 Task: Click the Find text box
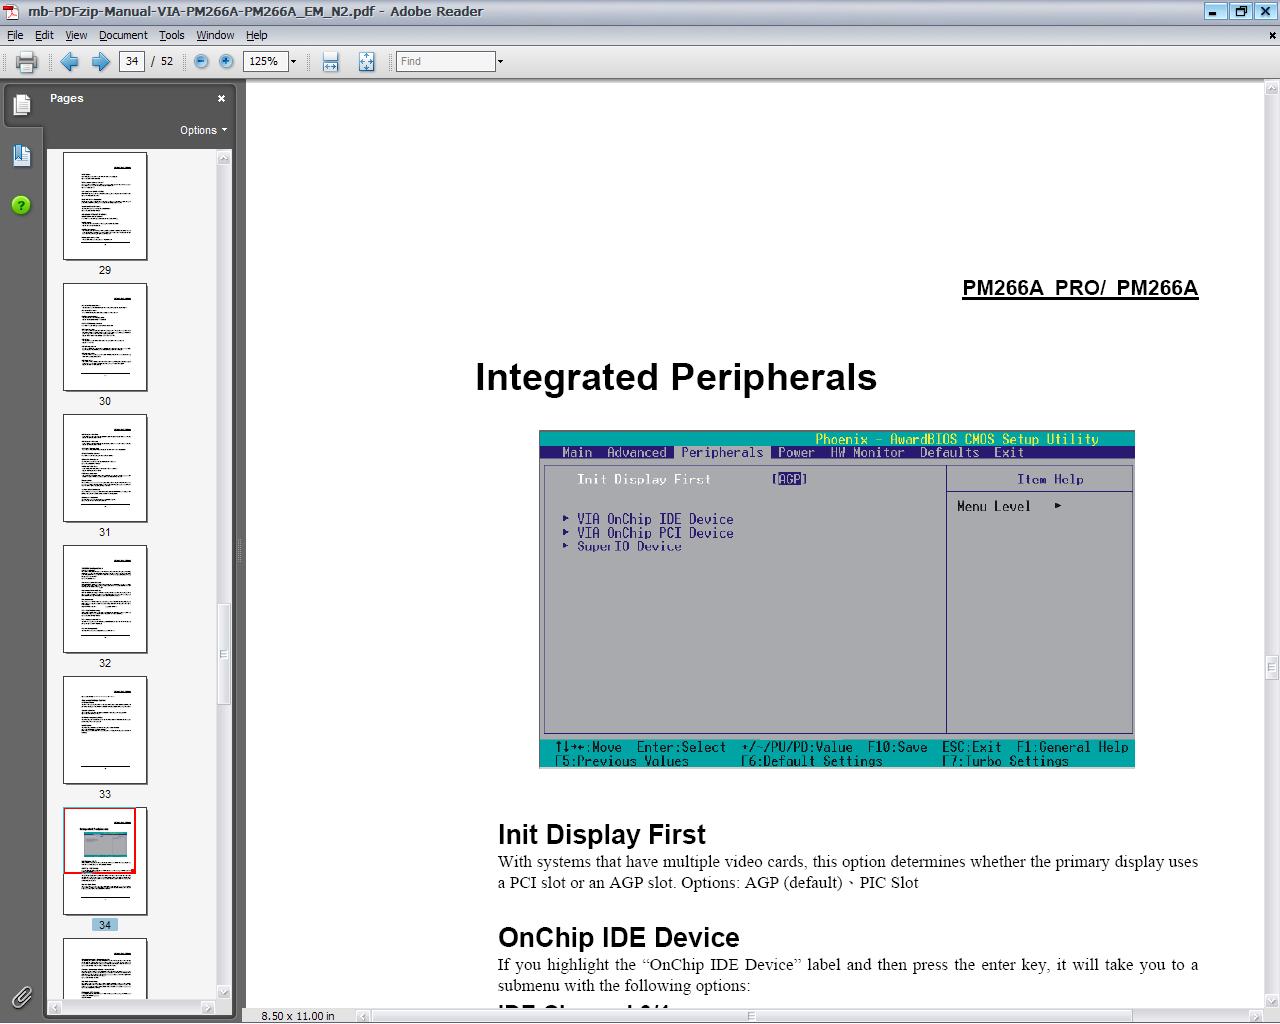[x=446, y=62]
